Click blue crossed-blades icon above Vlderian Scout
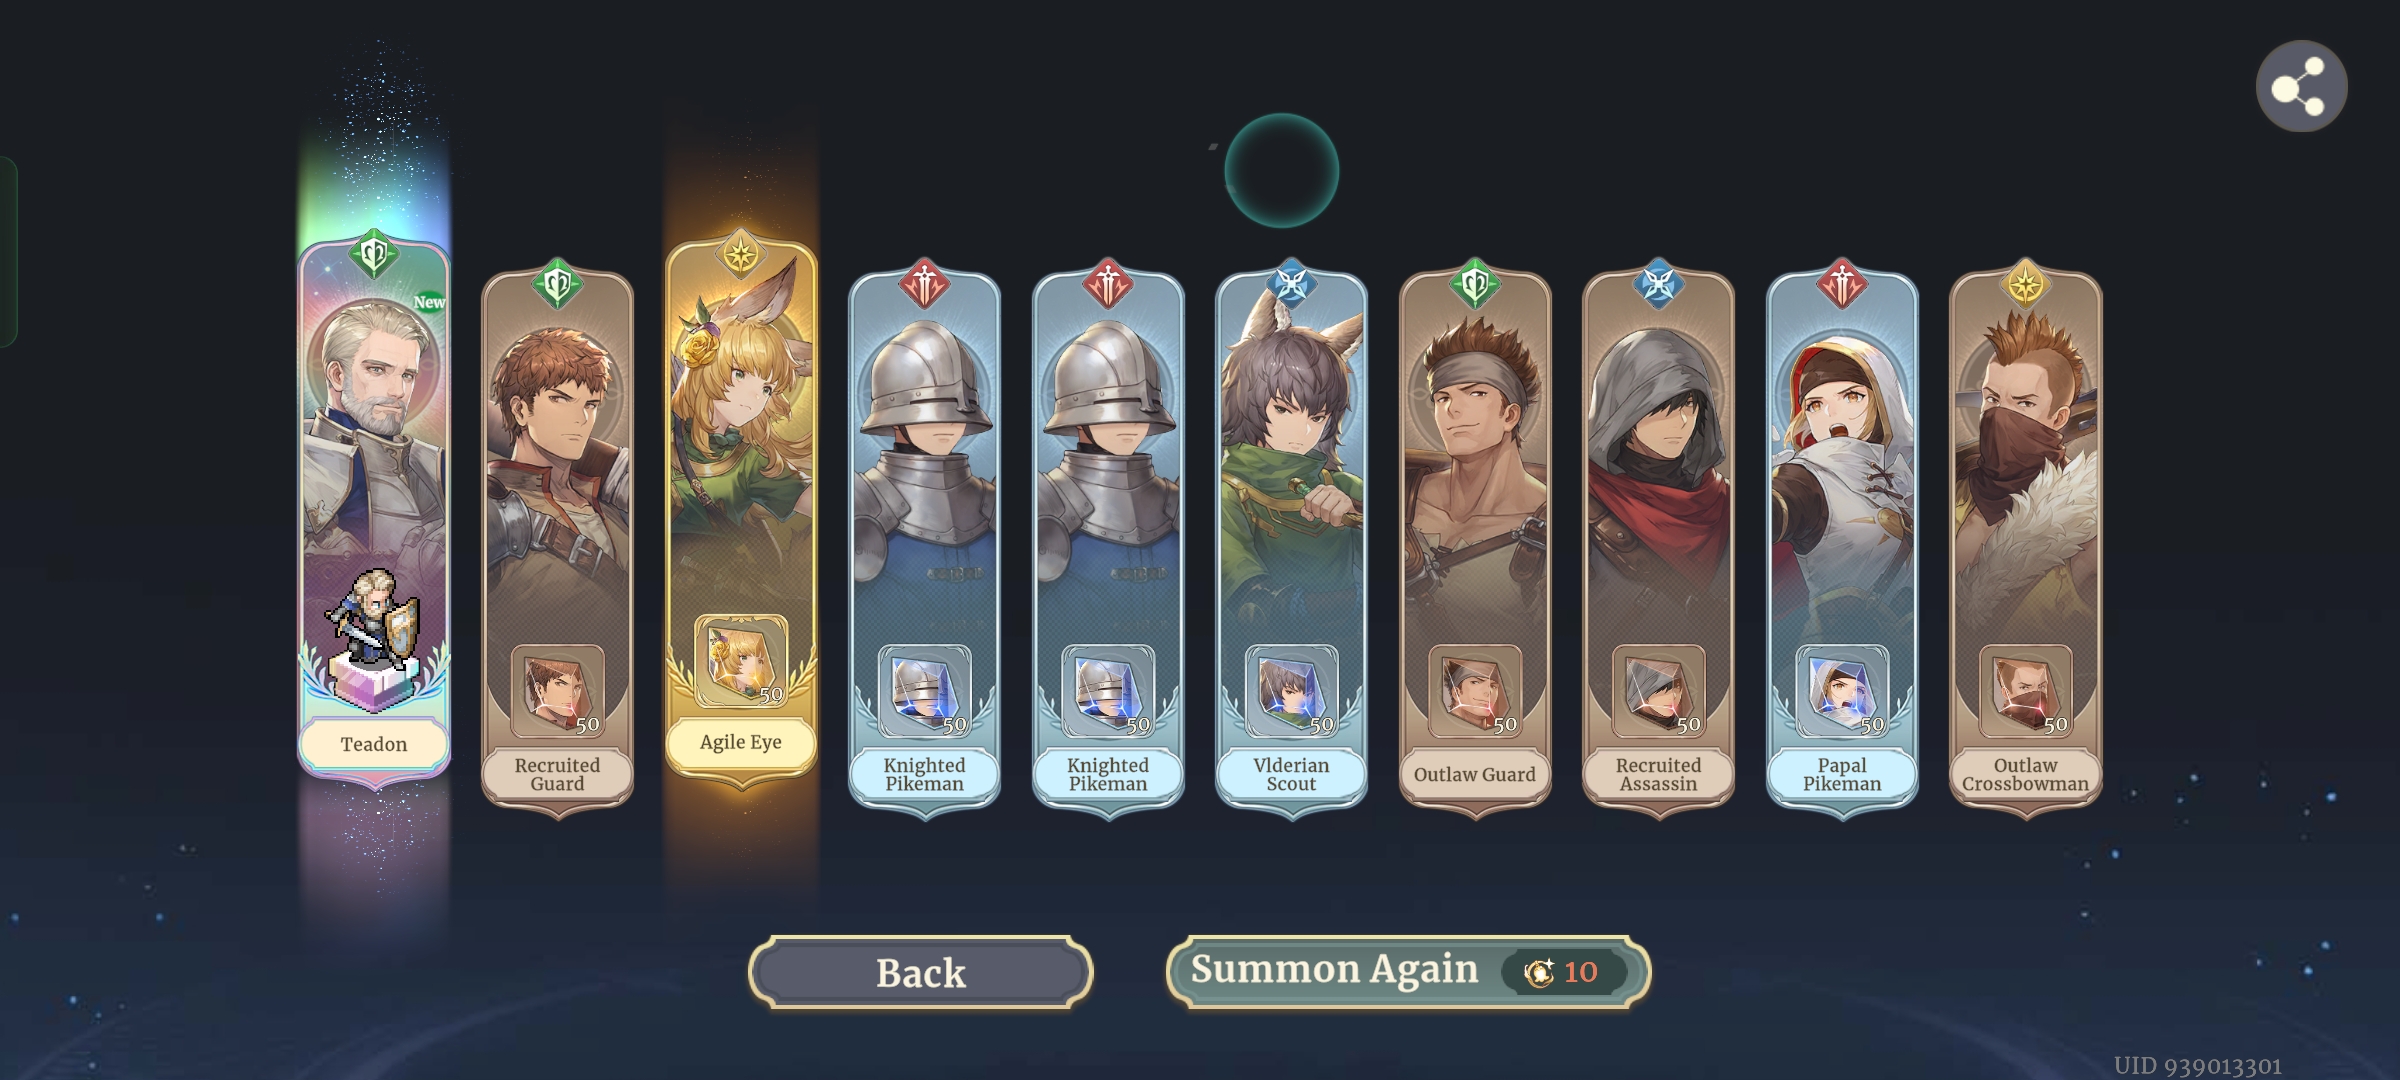This screenshot has height=1080, width=2400. pyautogui.click(x=1291, y=284)
